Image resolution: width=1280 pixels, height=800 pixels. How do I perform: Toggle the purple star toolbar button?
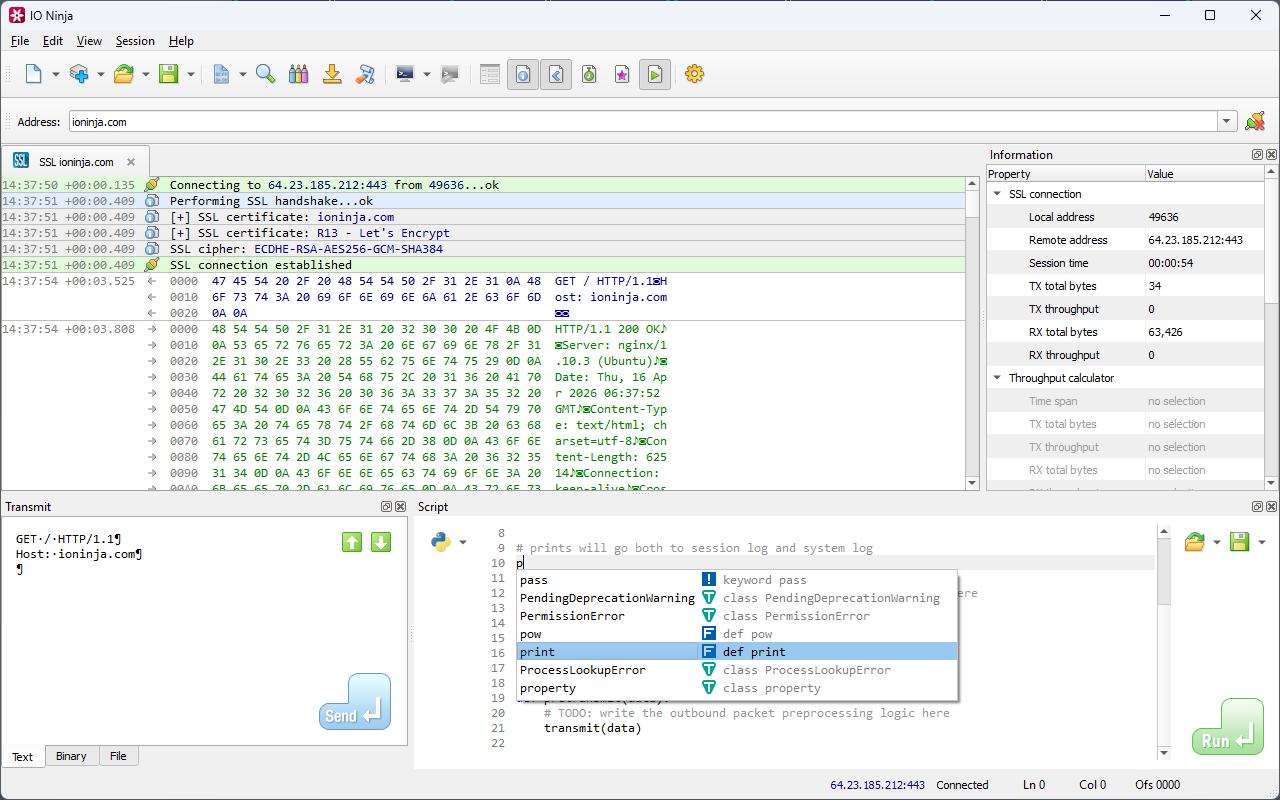tap(622, 74)
